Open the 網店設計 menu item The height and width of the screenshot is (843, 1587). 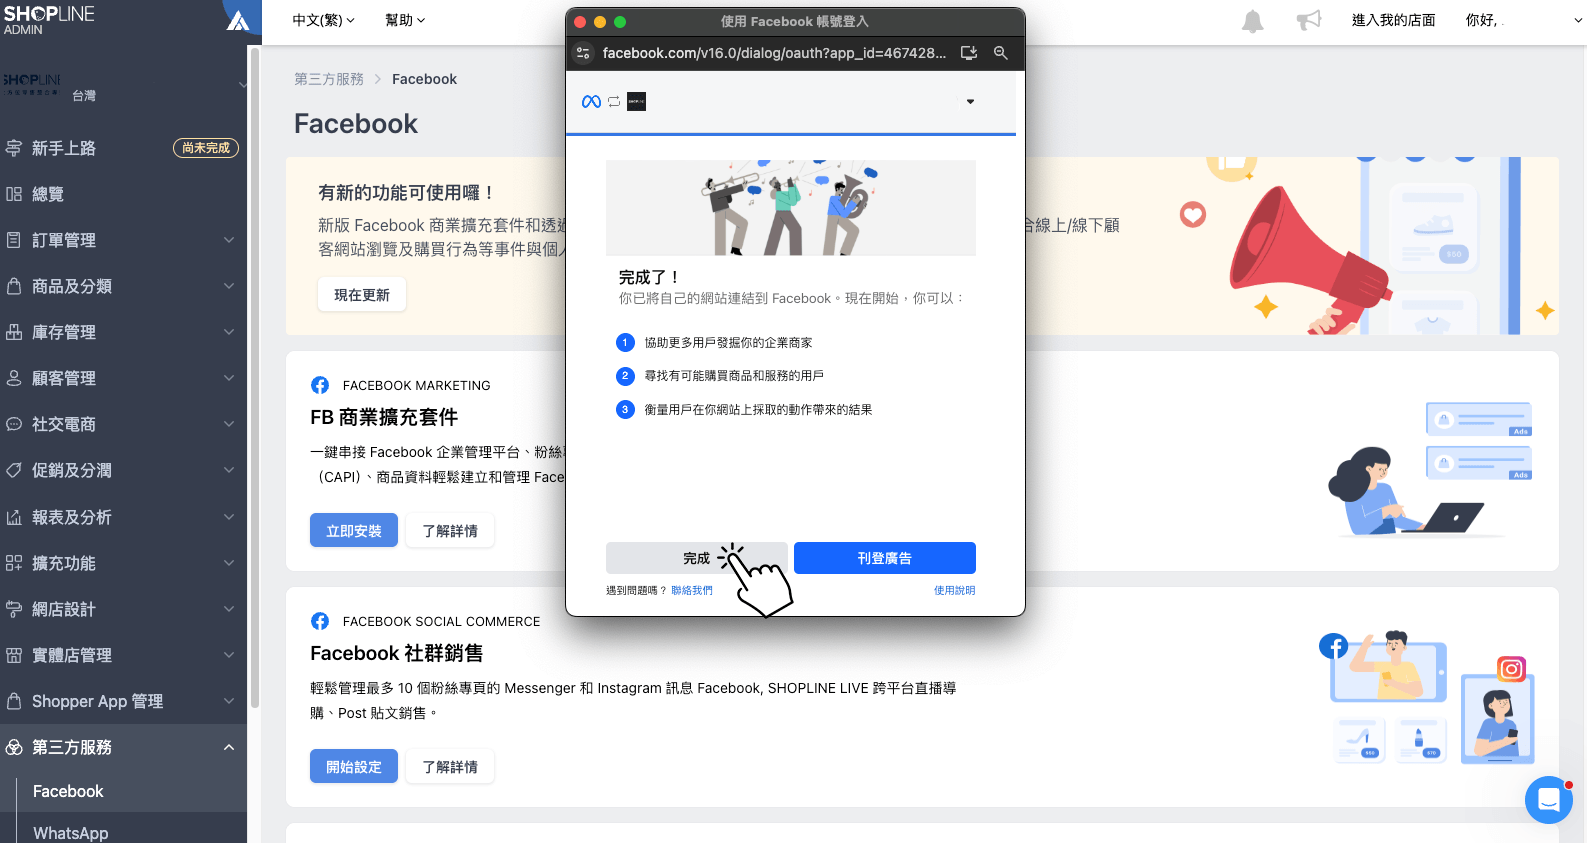(x=123, y=609)
